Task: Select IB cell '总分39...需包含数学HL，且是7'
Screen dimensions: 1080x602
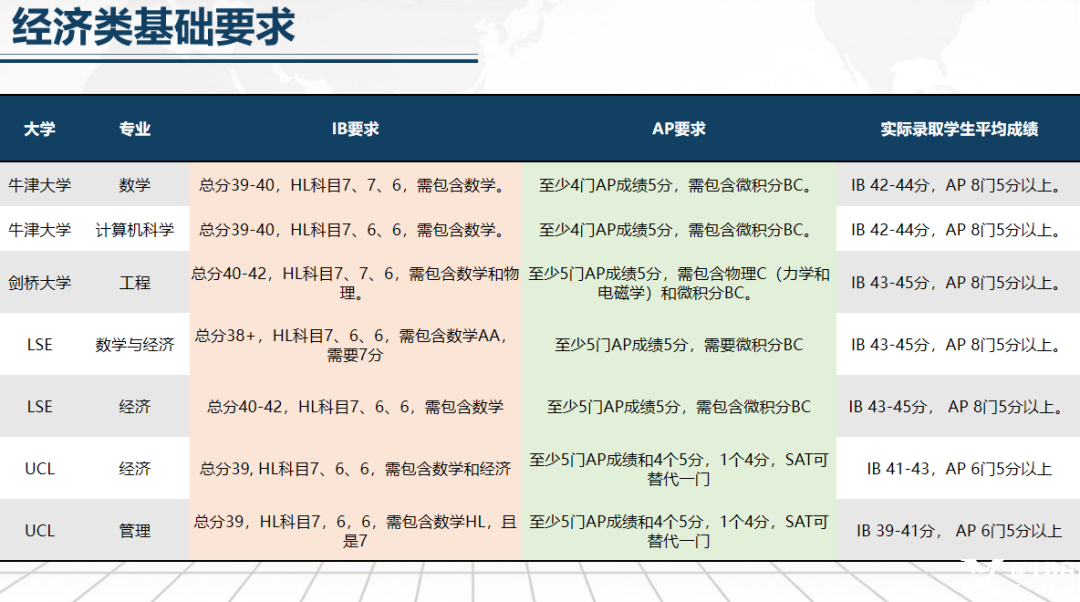Action: click(x=355, y=531)
